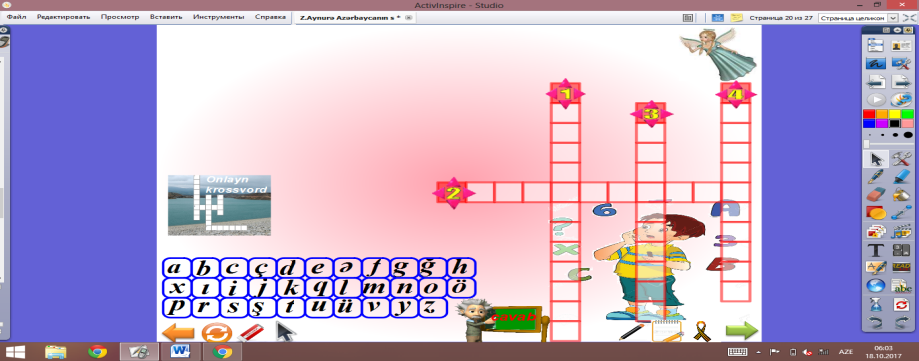Open the page-notes sticky note icon
Image resolution: width=919 pixels, height=361 pixels.
tap(737, 18)
